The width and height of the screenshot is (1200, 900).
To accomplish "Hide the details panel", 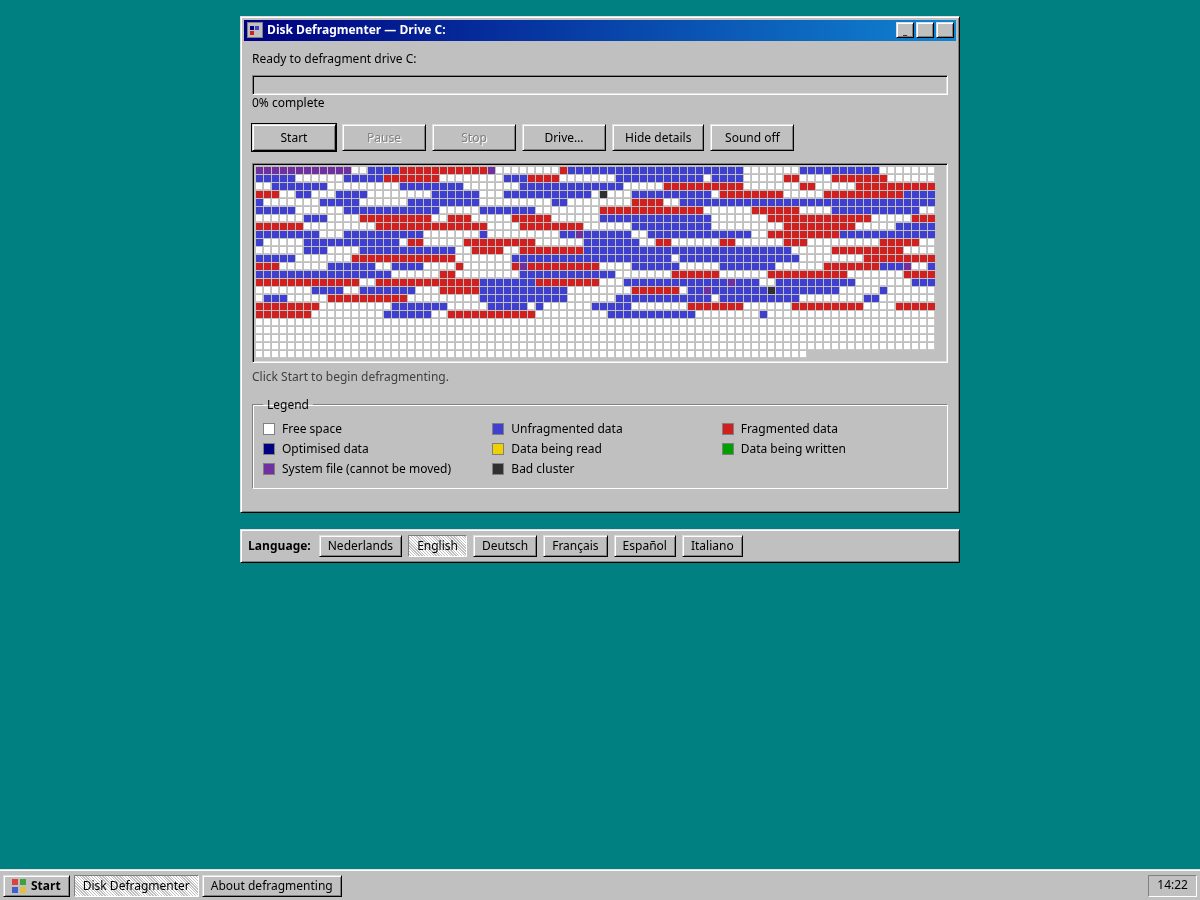I will pos(658,137).
